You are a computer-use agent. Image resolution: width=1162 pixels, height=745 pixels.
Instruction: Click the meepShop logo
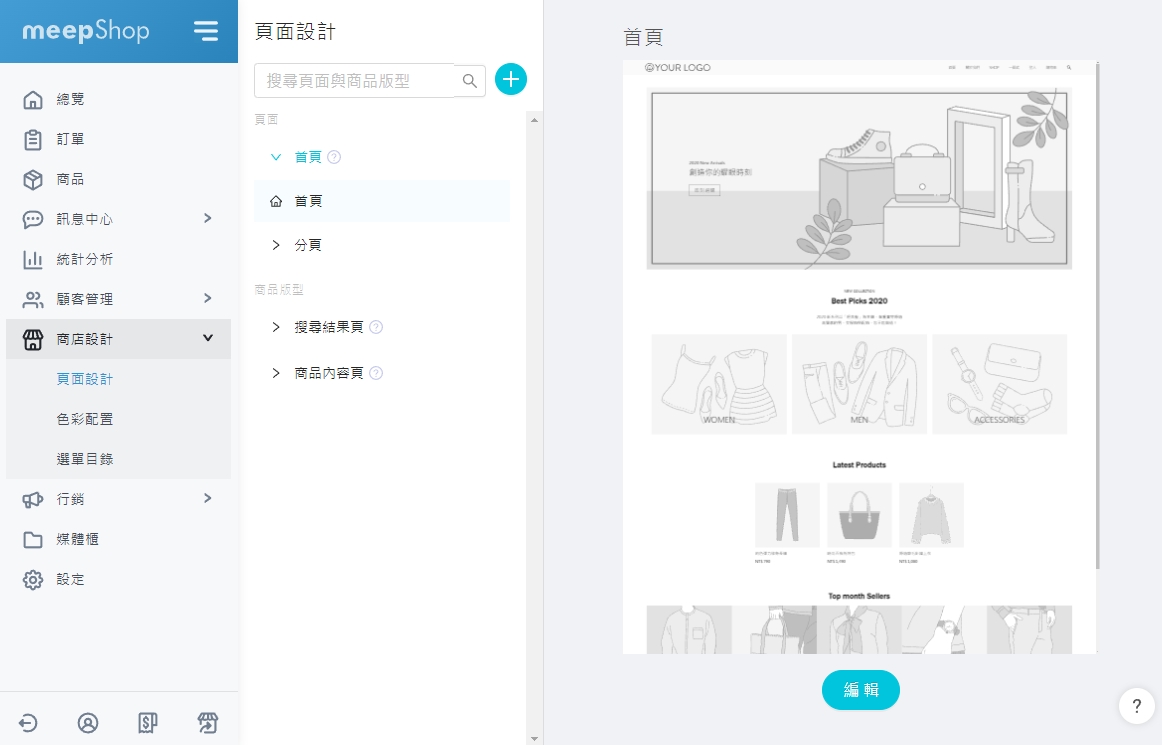(86, 30)
